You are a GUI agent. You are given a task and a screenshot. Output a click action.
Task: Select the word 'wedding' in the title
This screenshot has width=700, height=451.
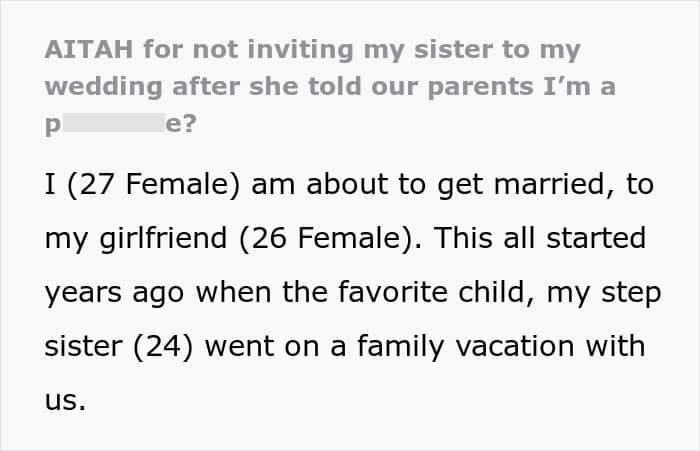click(x=104, y=88)
